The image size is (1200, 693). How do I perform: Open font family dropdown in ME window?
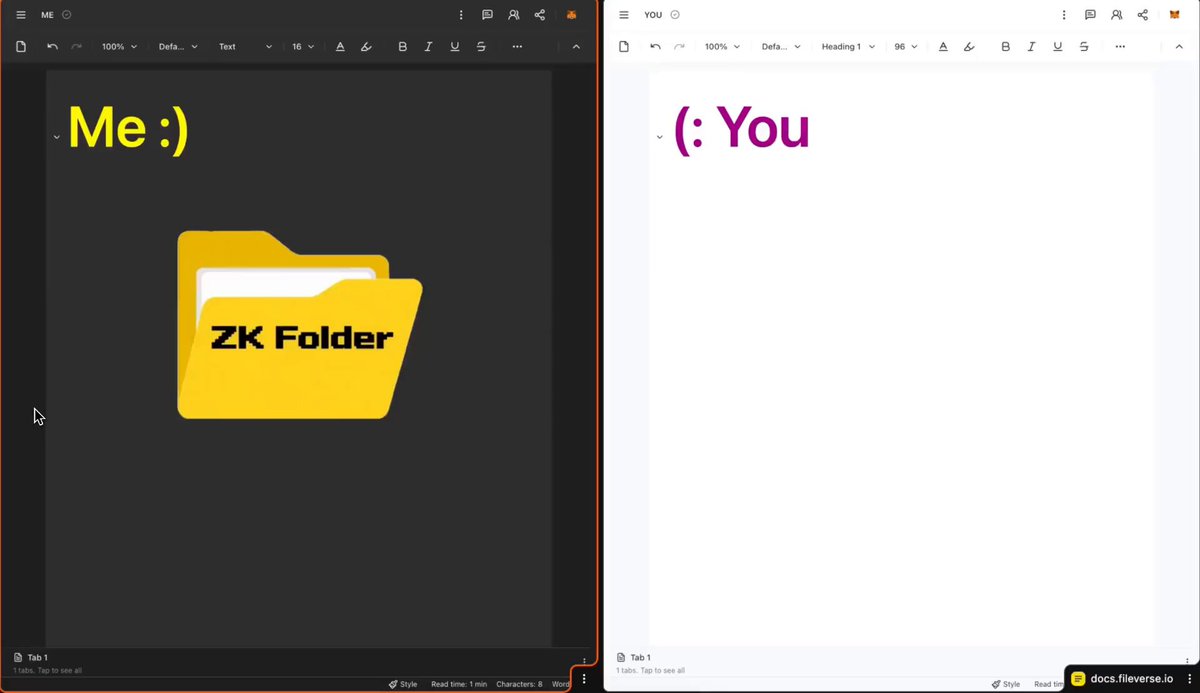(178, 46)
